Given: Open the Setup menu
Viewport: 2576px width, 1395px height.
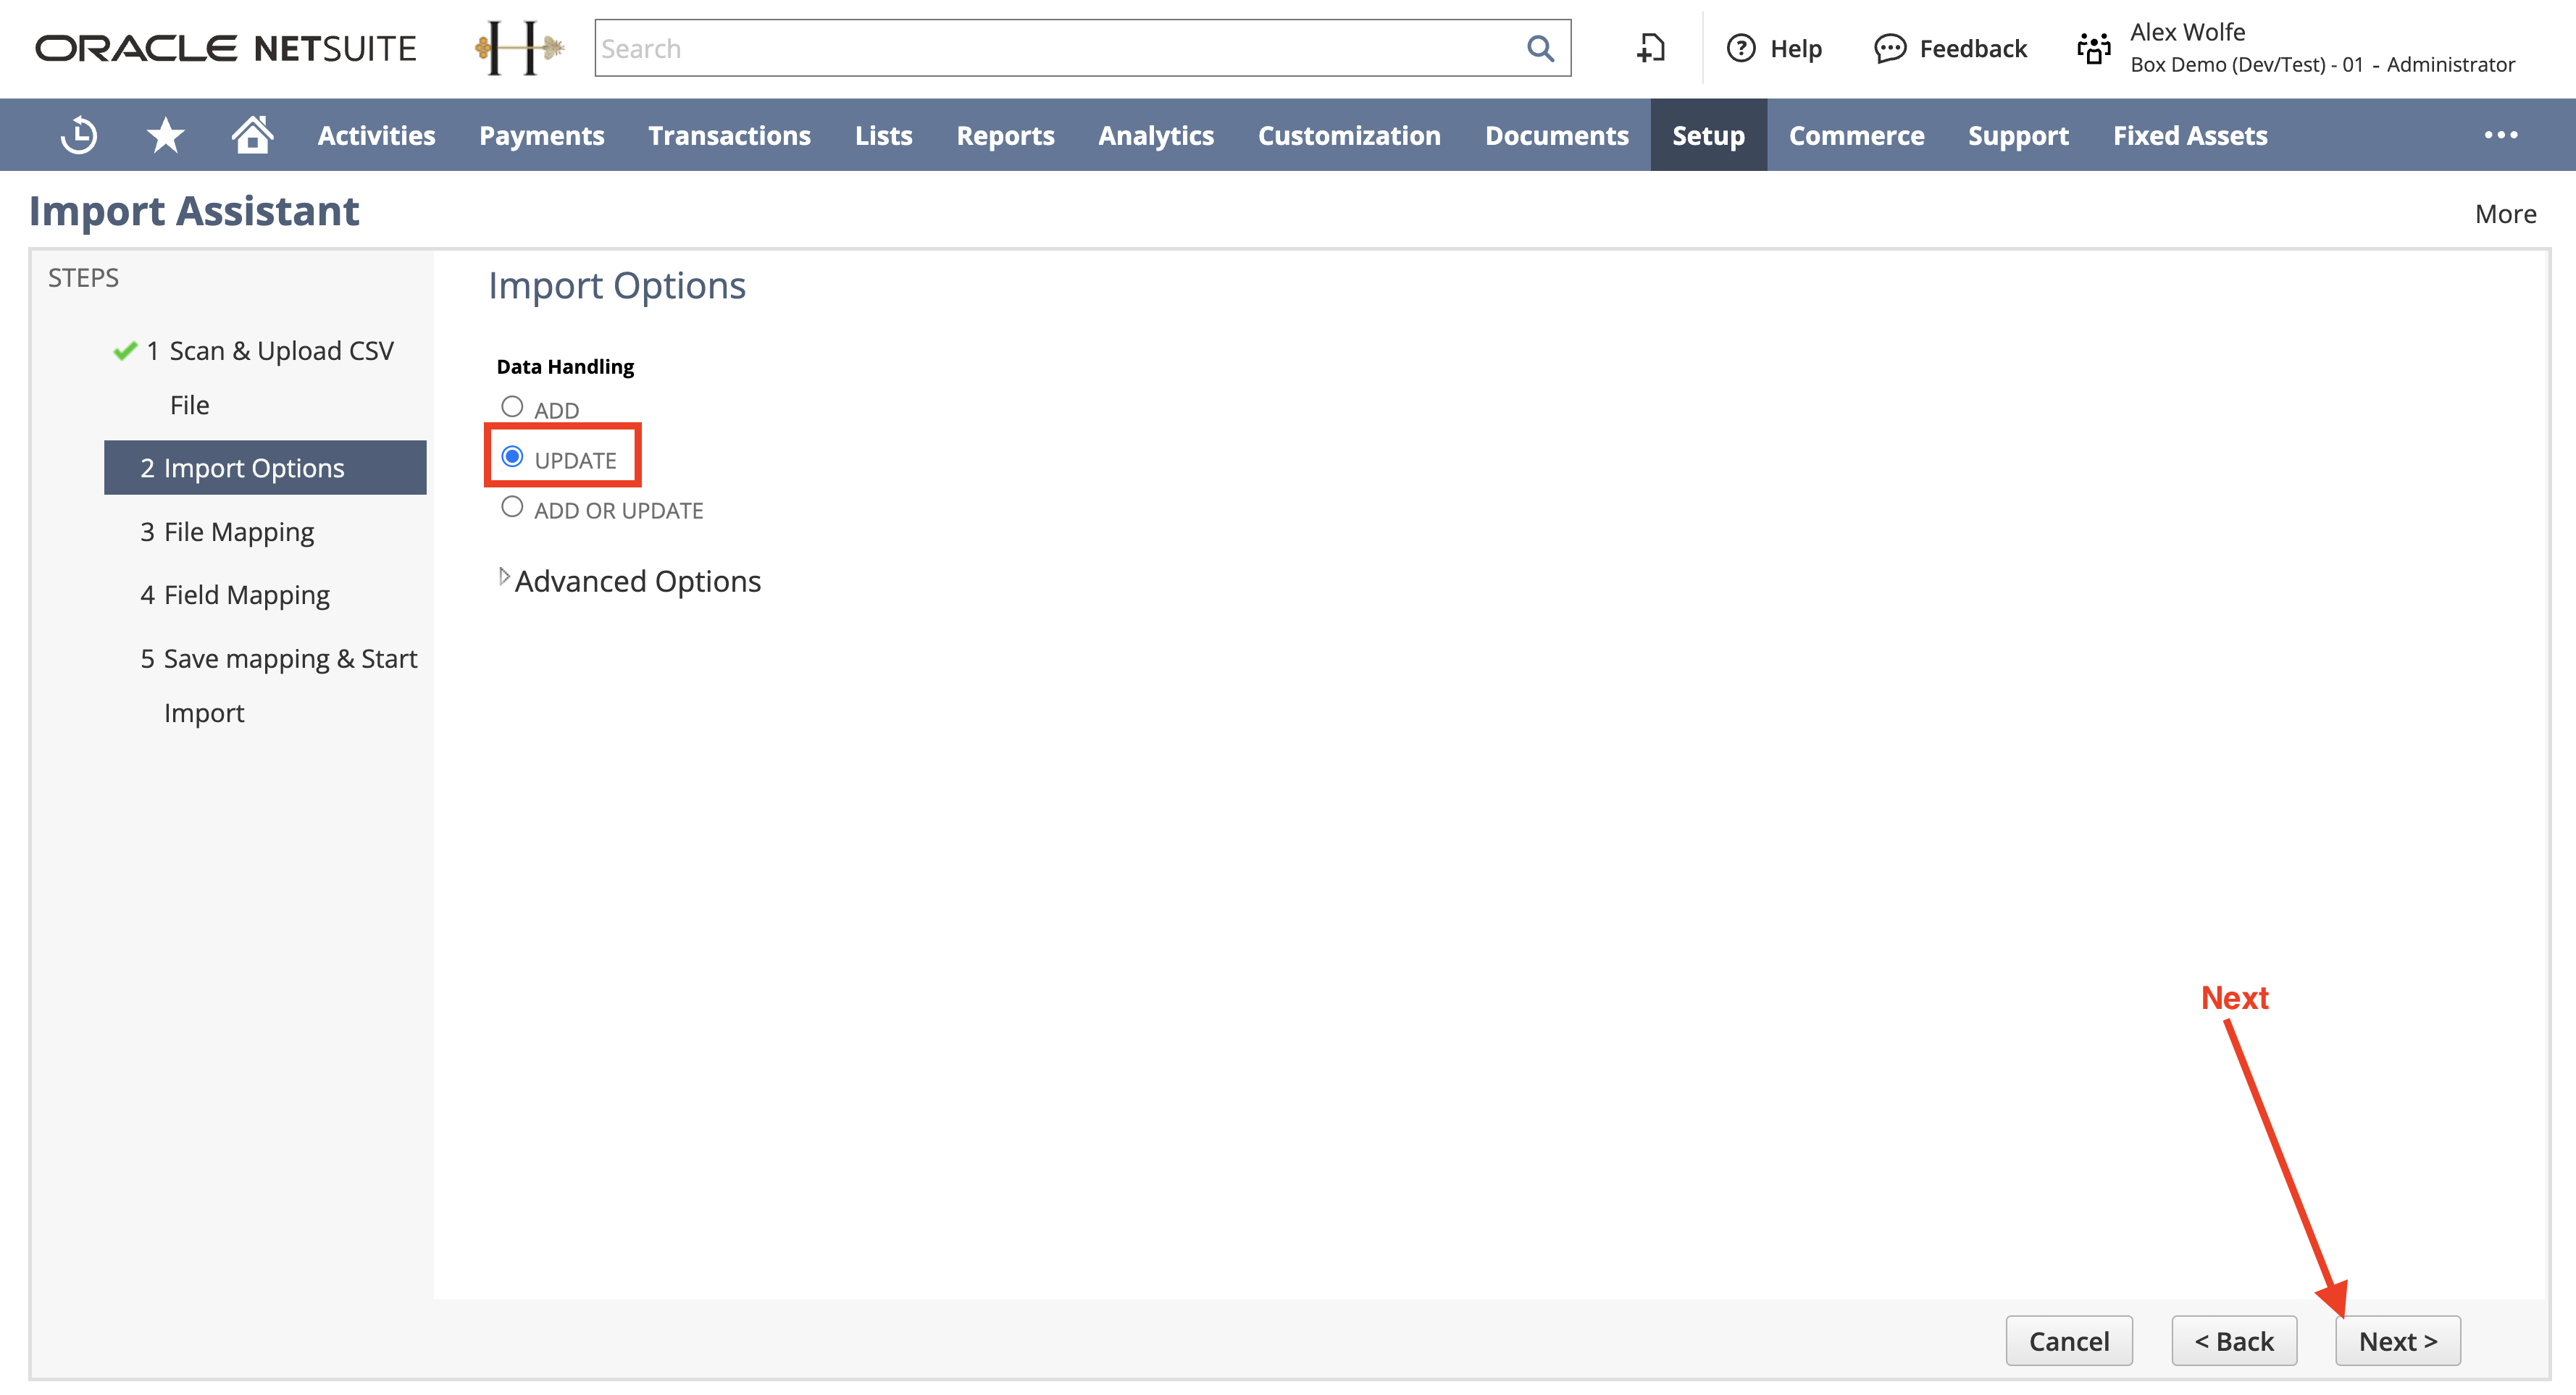Looking at the screenshot, I should (x=1707, y=135).
